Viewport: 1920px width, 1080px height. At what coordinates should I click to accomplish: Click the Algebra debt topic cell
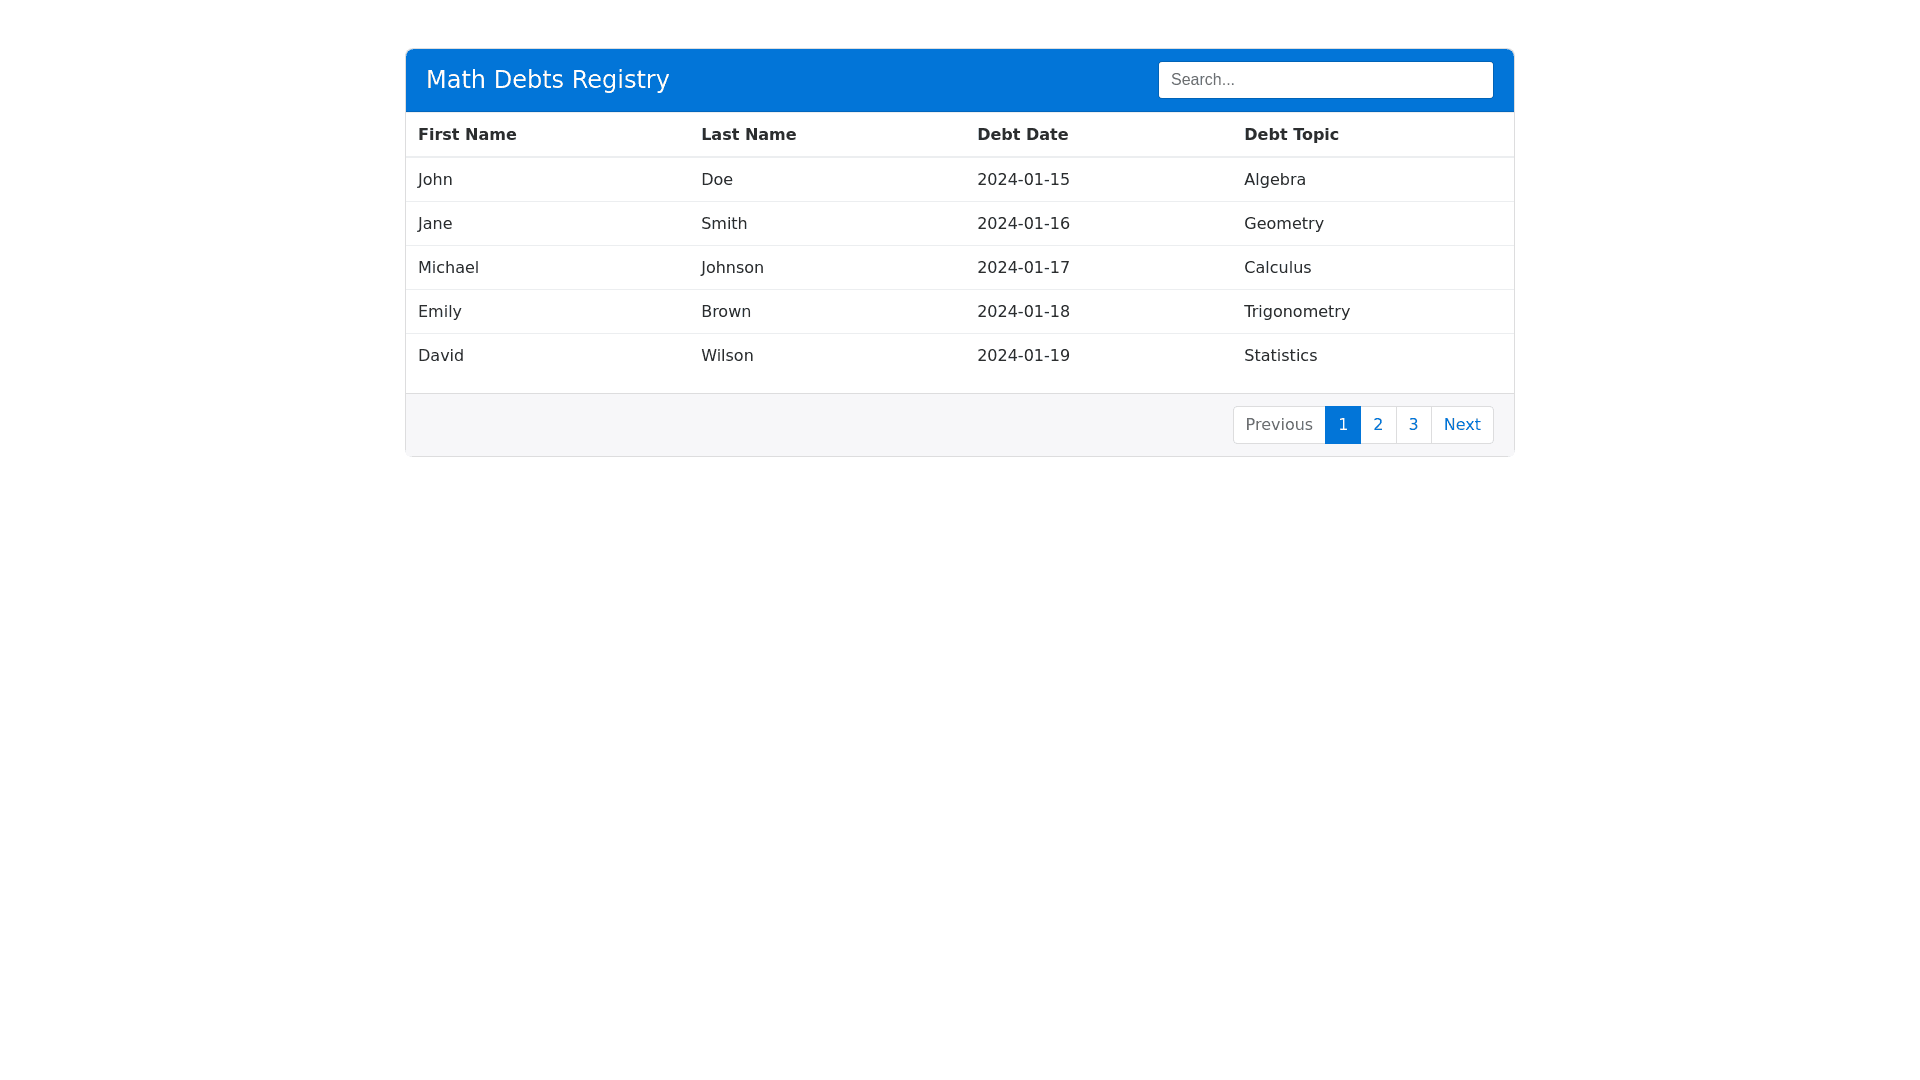[x=1274, y=180]
